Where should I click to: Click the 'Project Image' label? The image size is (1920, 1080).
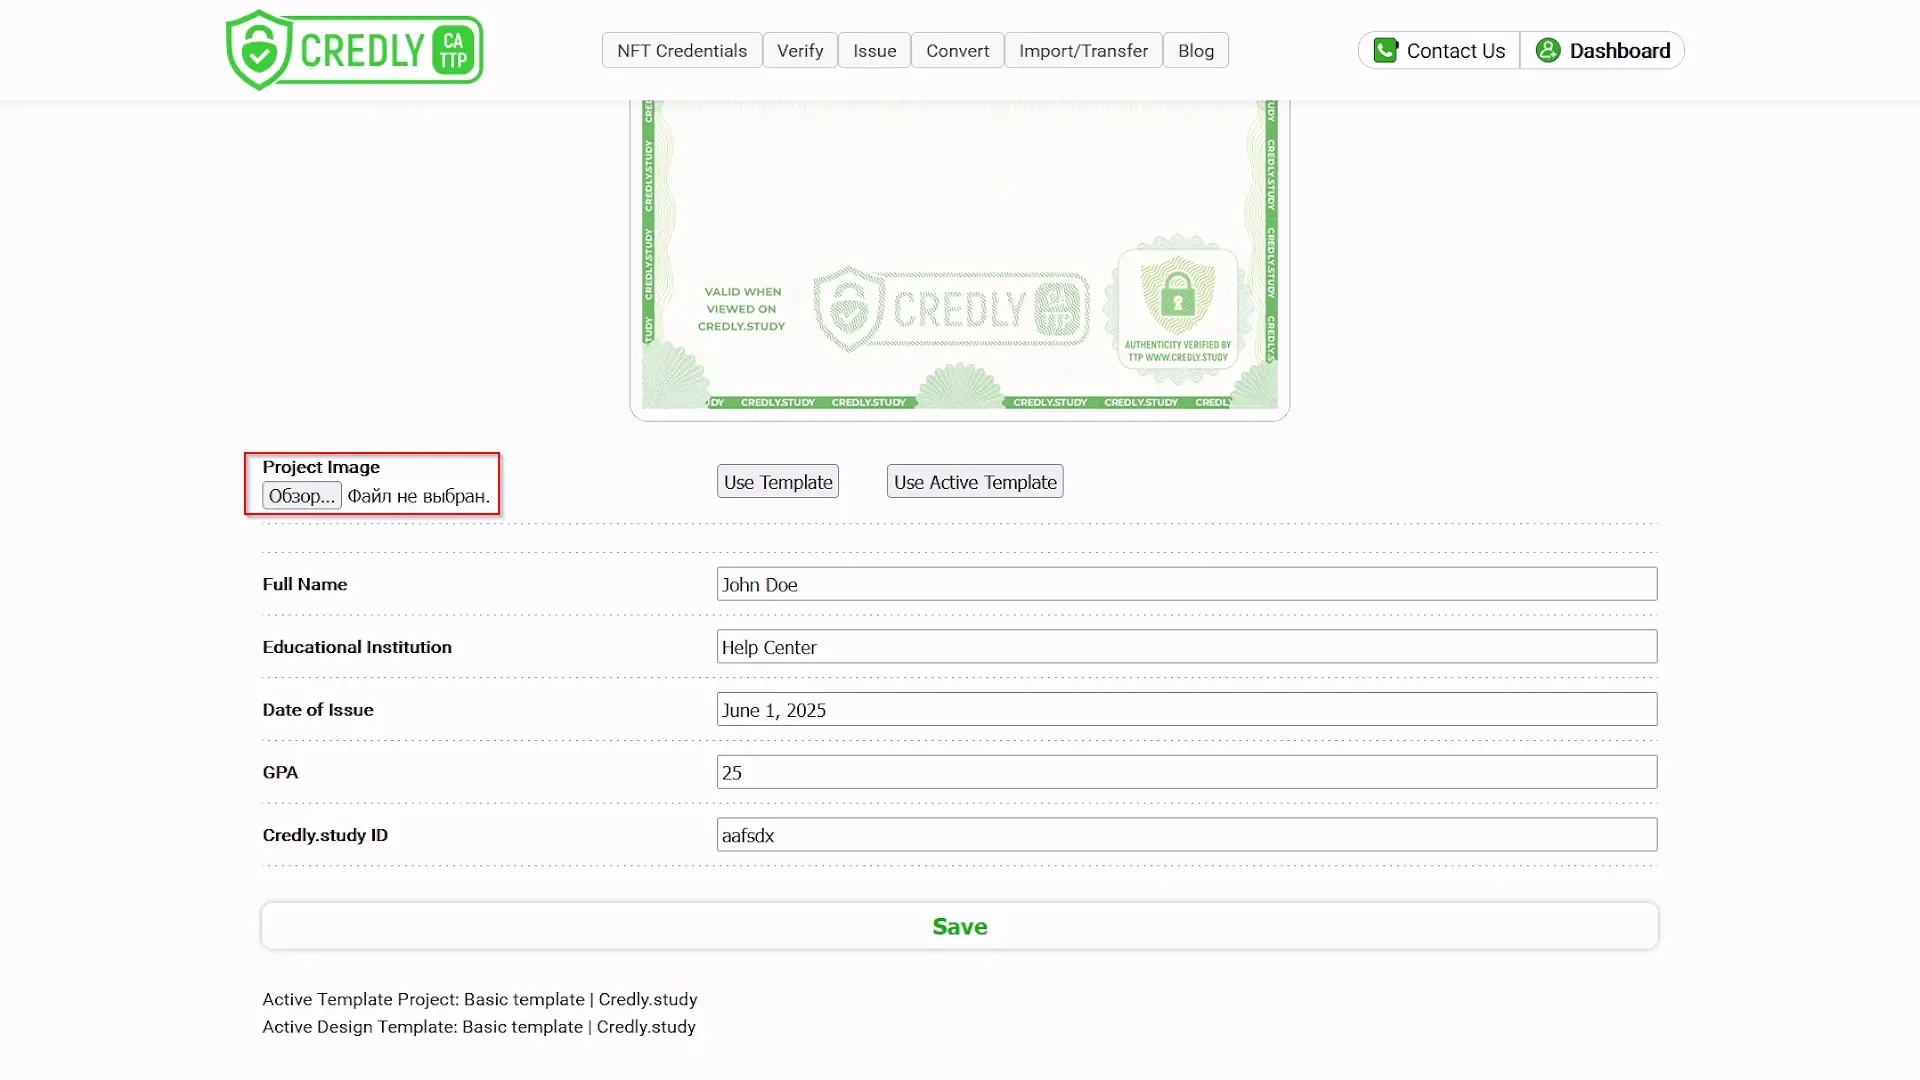pyautogui.click(x=321, y=467)
